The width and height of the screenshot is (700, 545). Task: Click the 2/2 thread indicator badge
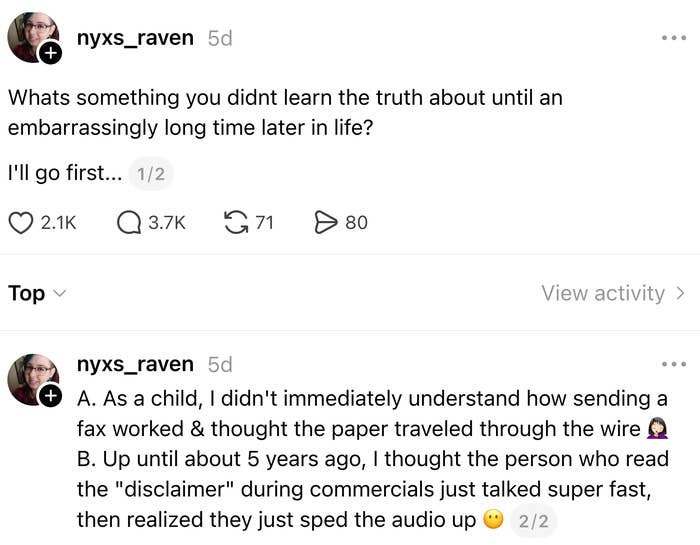pyautogui.click(x=534, y=520)
